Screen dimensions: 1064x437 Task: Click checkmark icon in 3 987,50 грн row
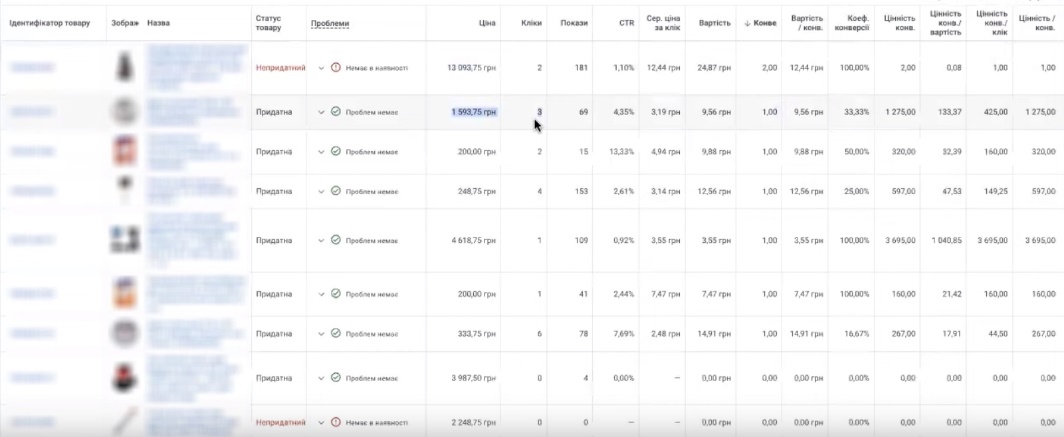pyautogui.click(x=336, y=378)
